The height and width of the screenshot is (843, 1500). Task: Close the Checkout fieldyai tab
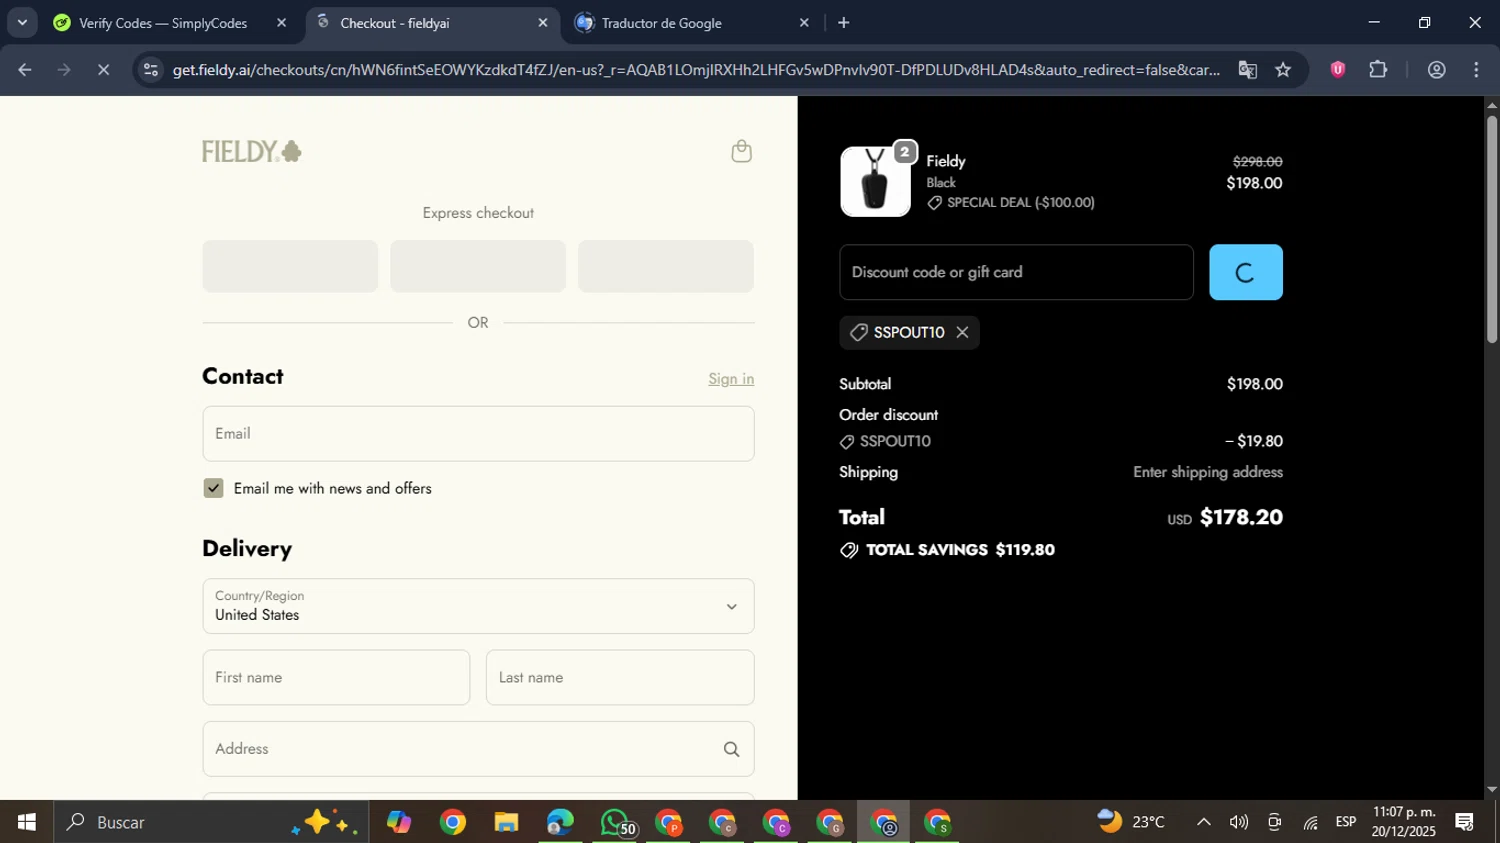coord(543,22)
